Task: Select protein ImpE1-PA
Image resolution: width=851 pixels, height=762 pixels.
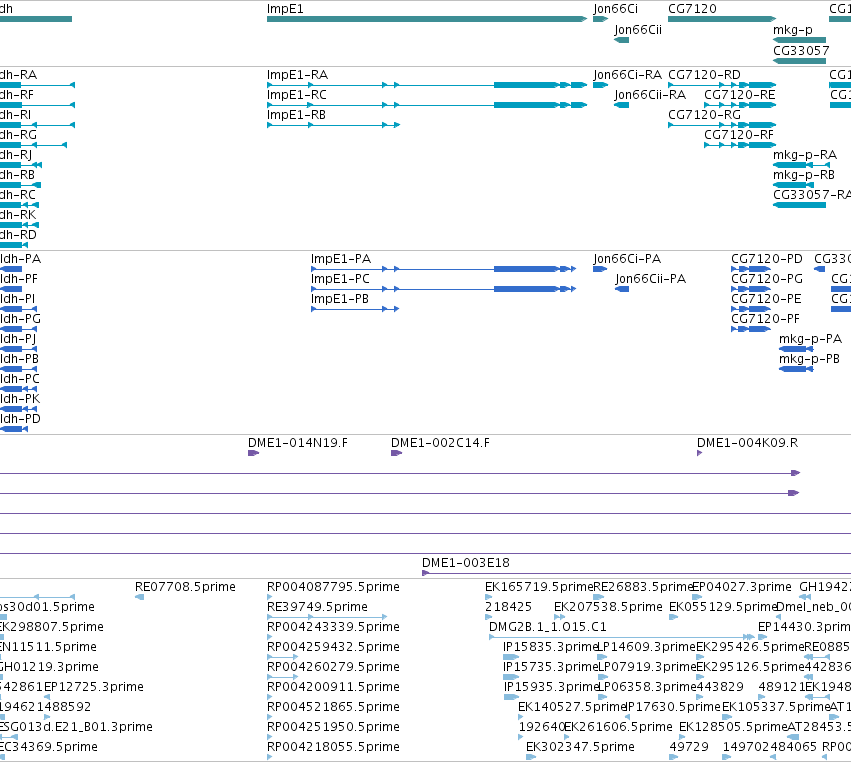Action: click(341, 258)
